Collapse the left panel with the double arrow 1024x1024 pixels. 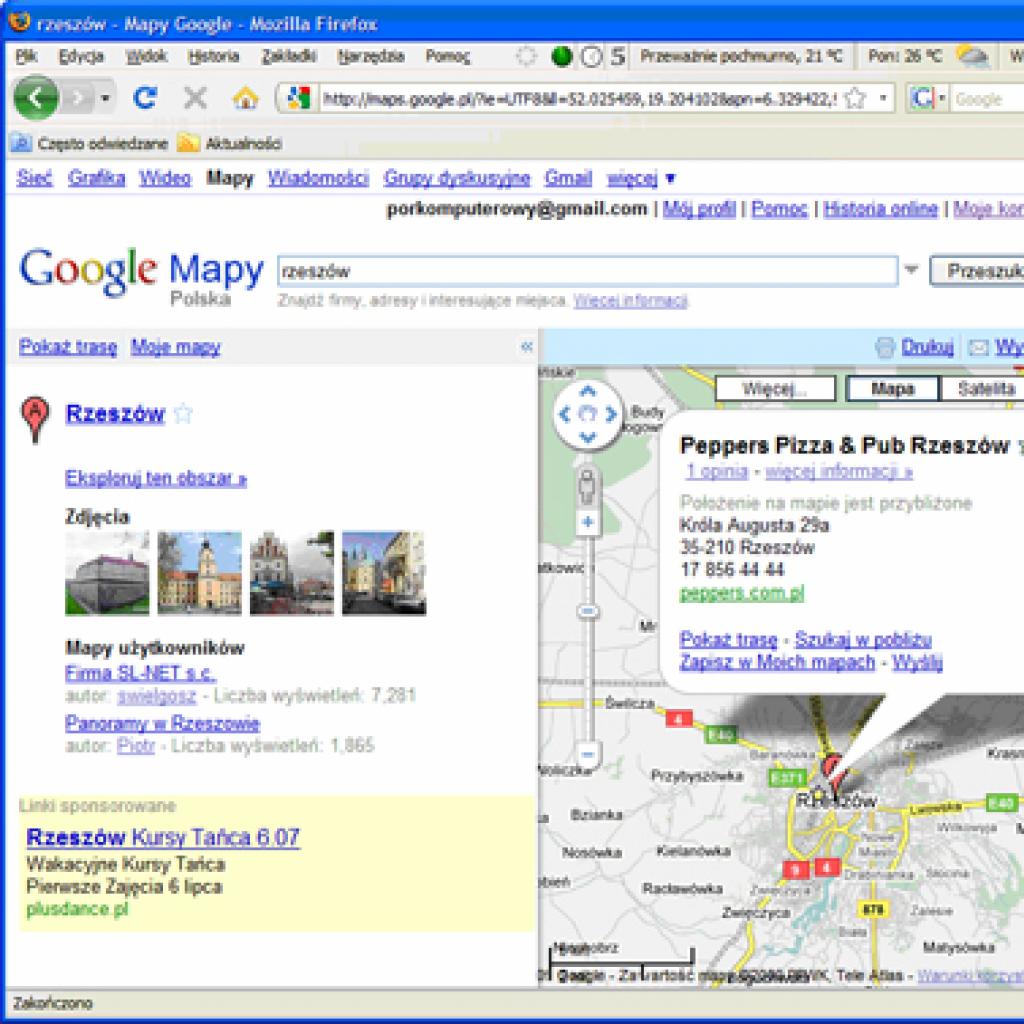click(526, 347)
